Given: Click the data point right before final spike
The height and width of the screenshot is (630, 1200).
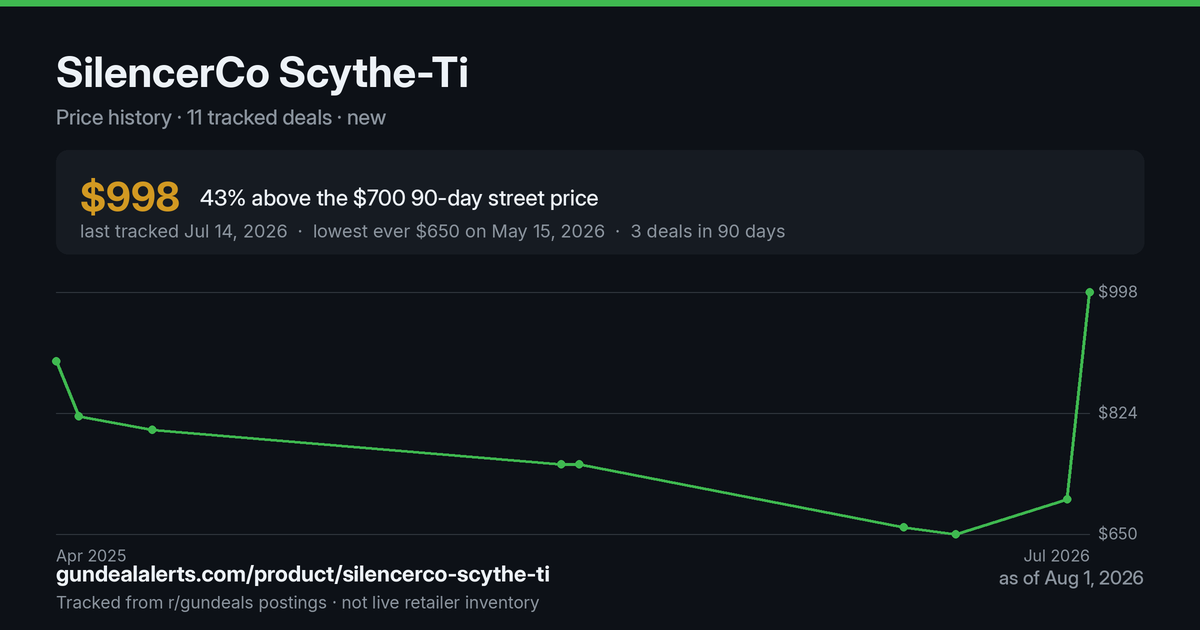Looking at the screenshot, I should [x=1068, y=499].
